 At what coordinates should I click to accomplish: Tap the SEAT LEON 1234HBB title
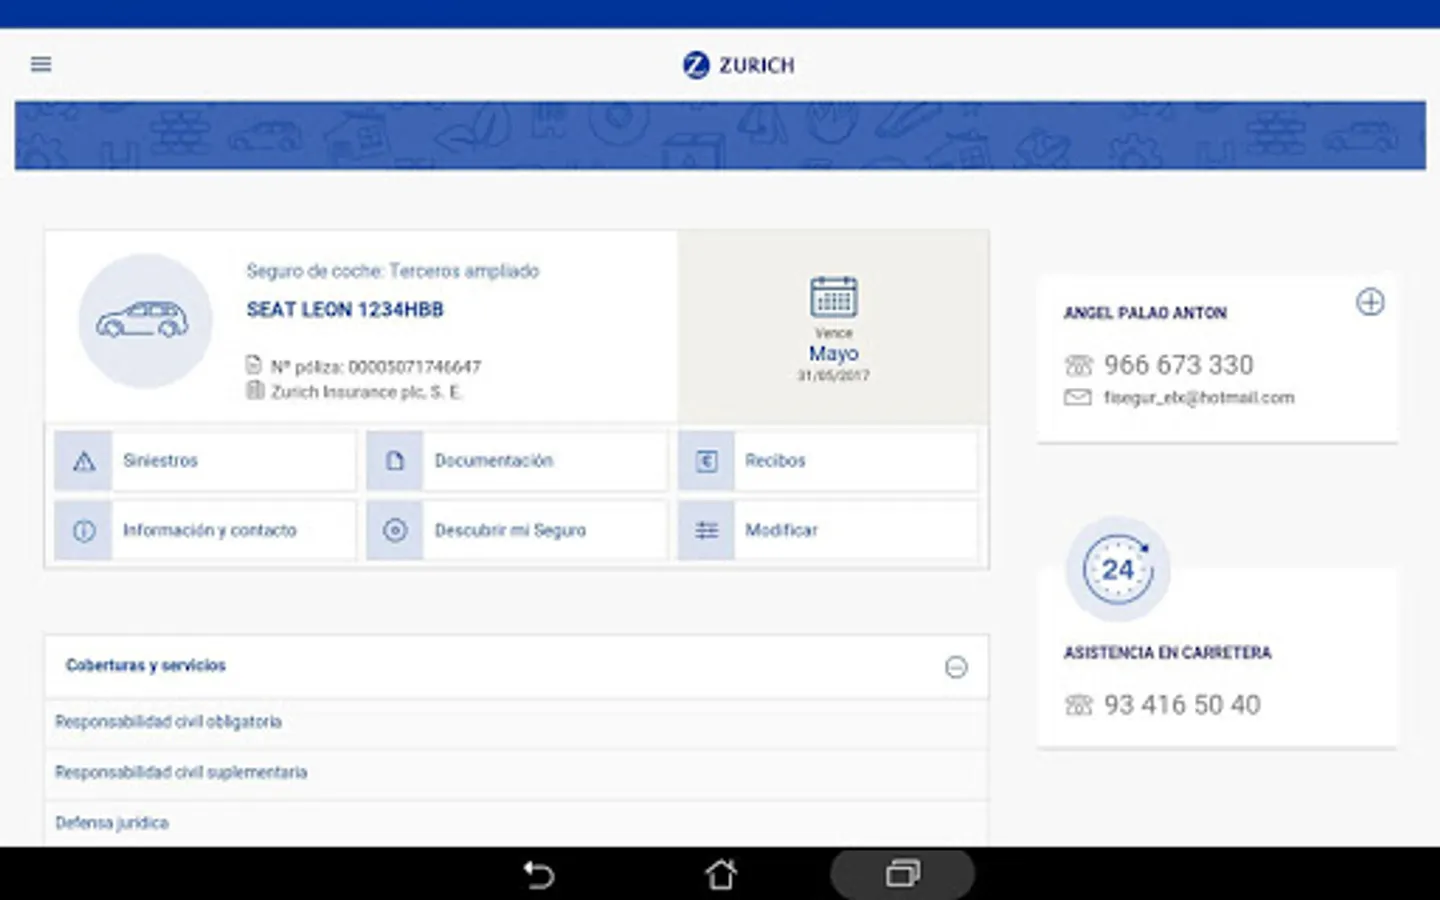[345, 310]
